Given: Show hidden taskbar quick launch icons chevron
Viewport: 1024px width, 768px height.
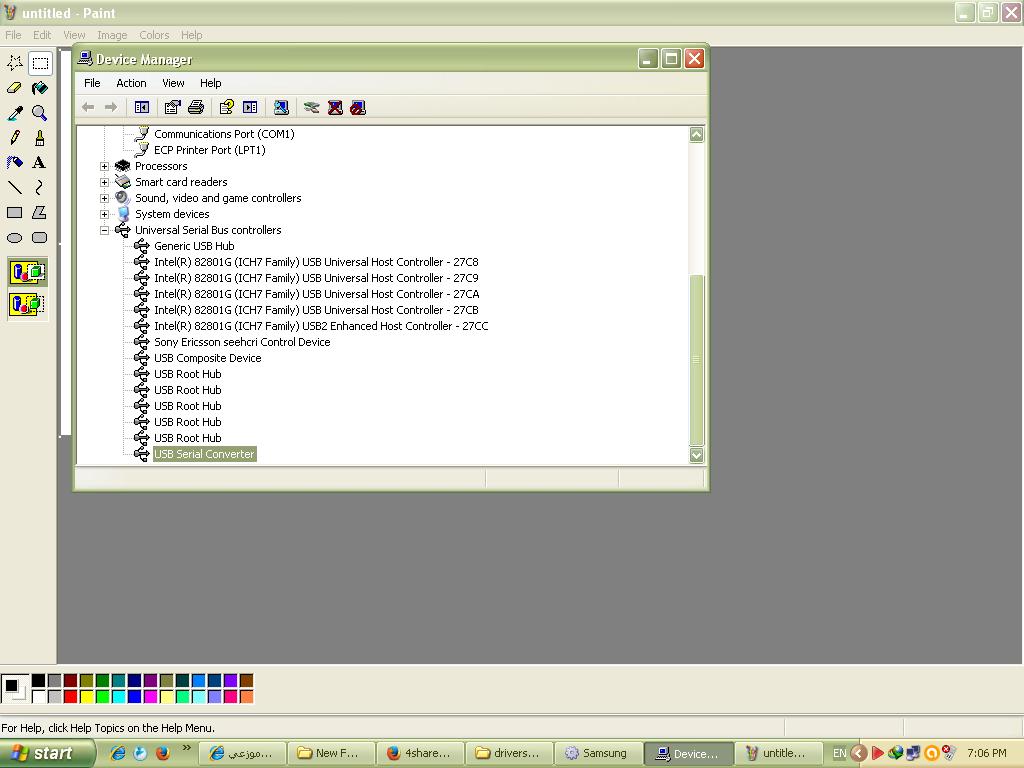Looking at the screenshot, I should point(187,748).
